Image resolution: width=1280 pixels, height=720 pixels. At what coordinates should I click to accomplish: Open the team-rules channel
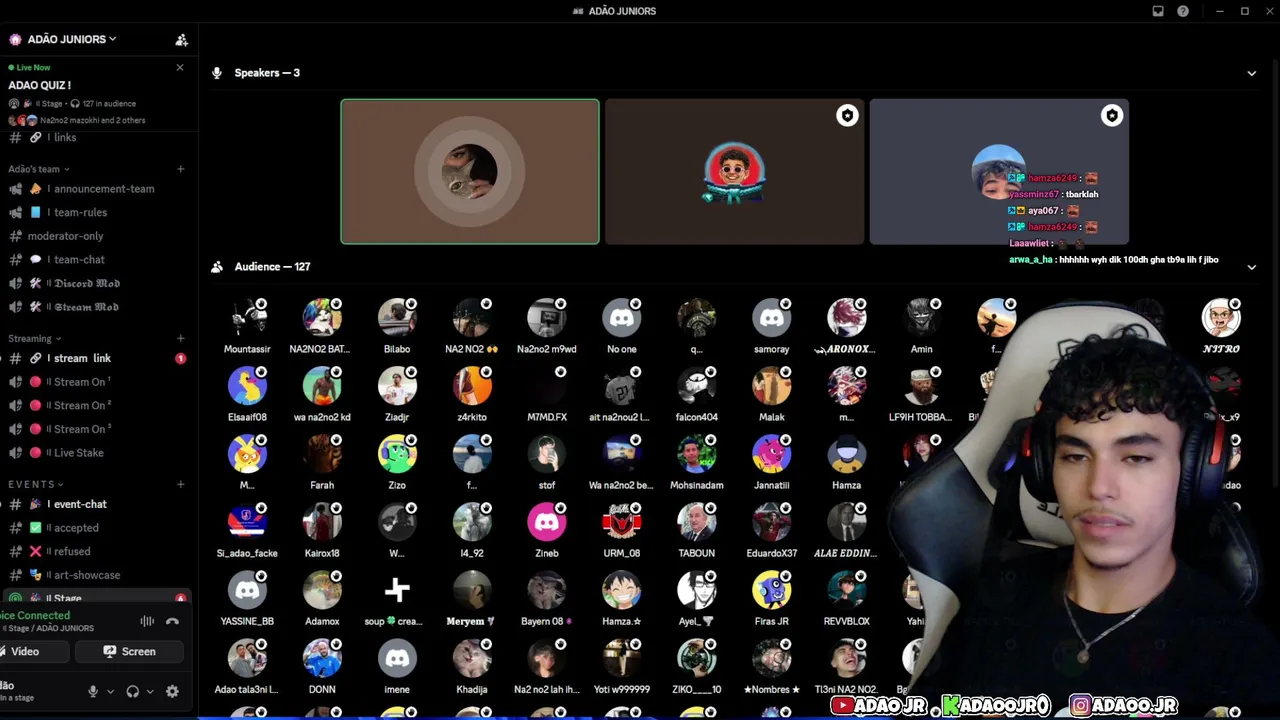tap(96, 212)
